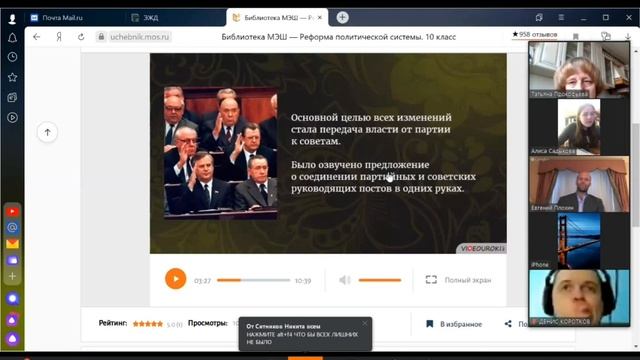640x360 pixels.
Task: Open new tab with plus button
Action: [342, 17]
